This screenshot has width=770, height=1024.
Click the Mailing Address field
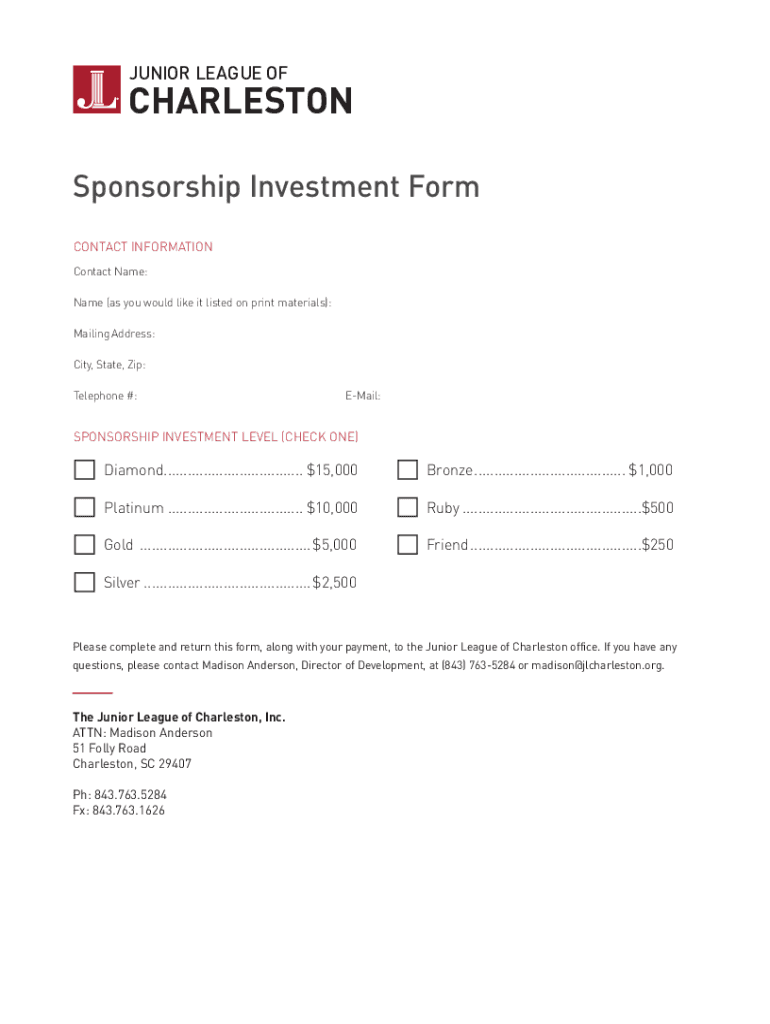point(400,334)
